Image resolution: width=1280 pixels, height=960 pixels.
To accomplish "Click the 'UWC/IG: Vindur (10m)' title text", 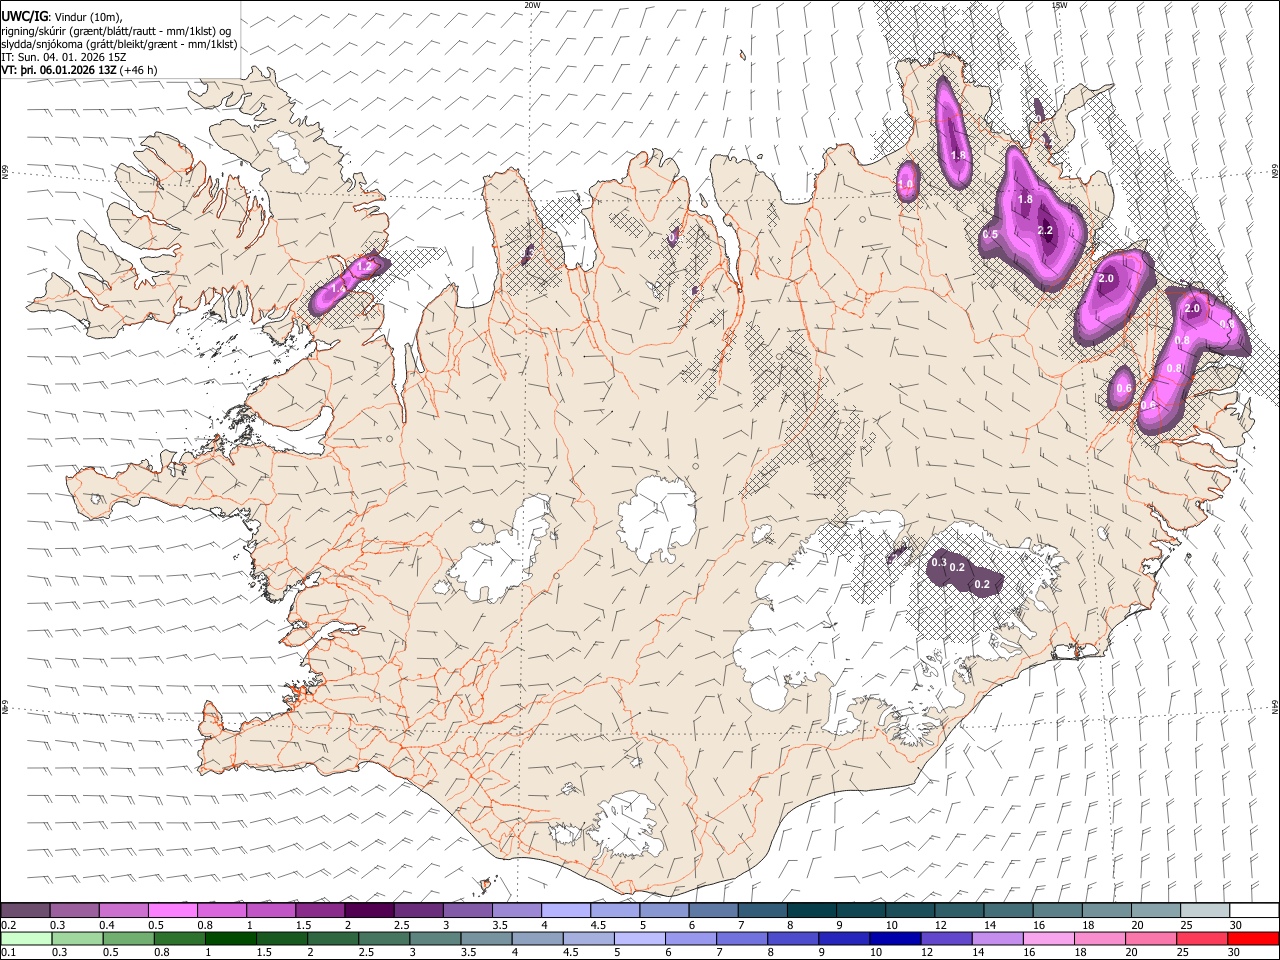I will click(62, 17).
